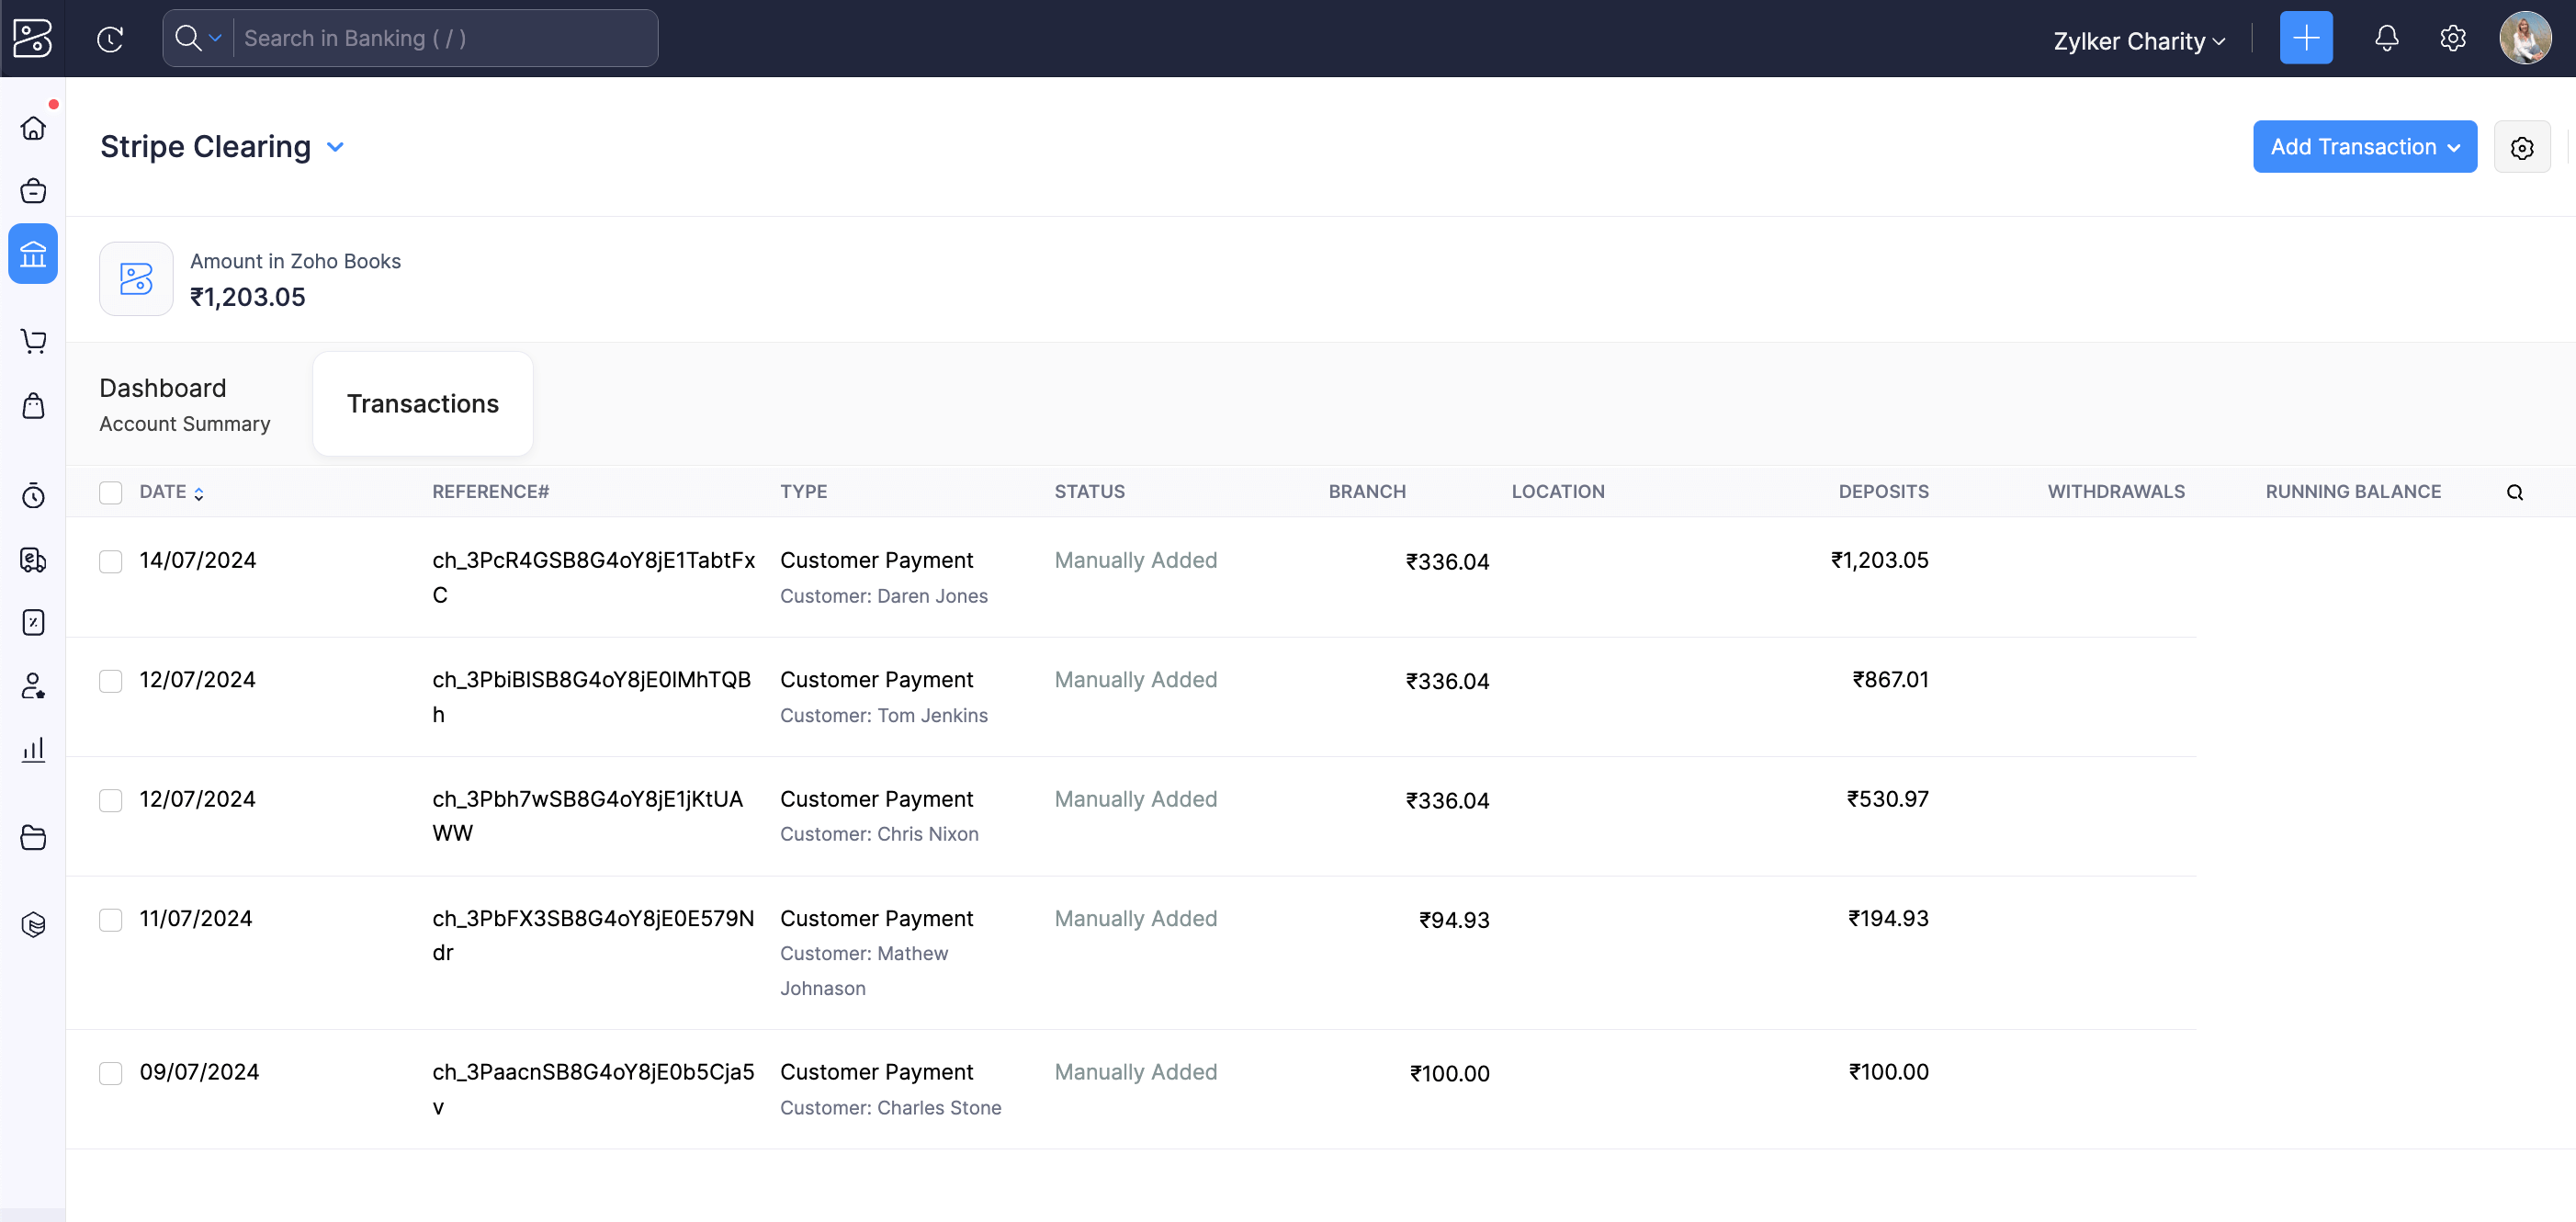The image size is (2576, 1222).
Task: Select the checkbox on Charles Stone's payment row
Action: pyautogui.click(x=110, y=1073)
